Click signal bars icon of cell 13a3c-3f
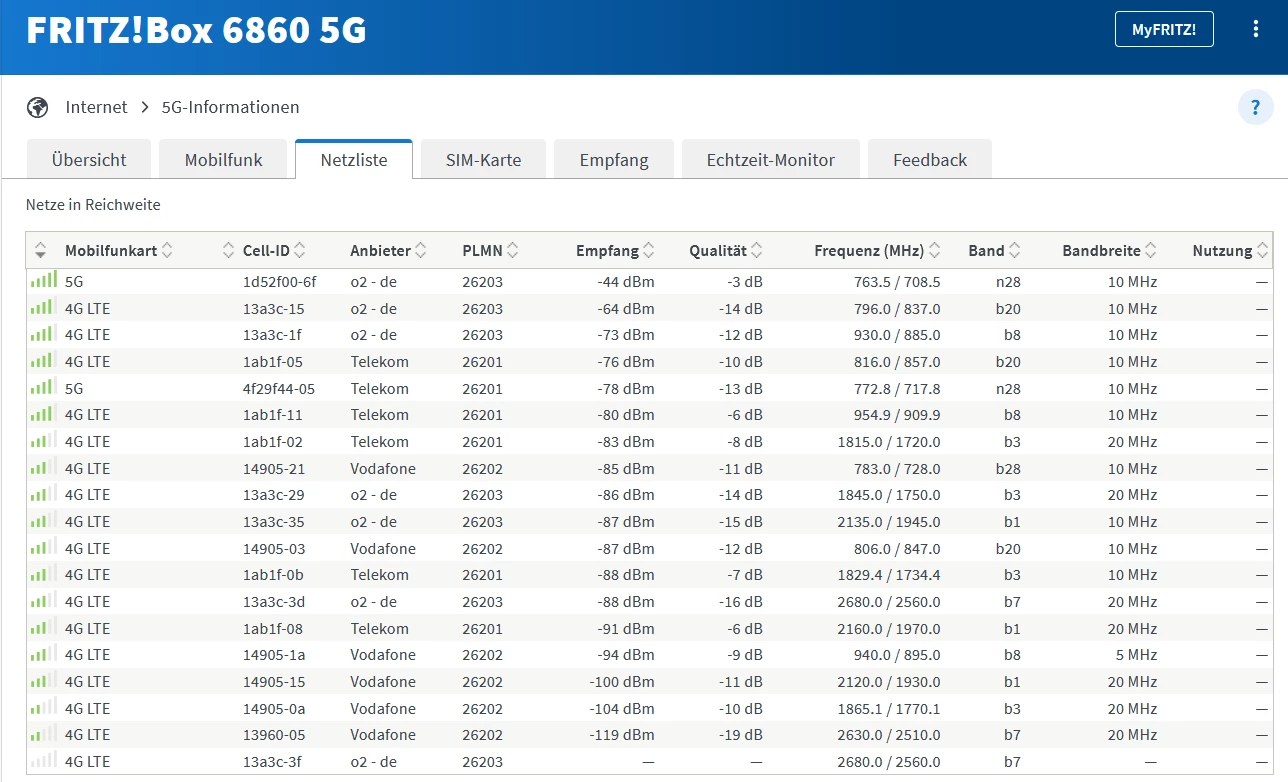Image resolution: width=1288 pixels, height=782 pixels. click(x=43, y=762)
